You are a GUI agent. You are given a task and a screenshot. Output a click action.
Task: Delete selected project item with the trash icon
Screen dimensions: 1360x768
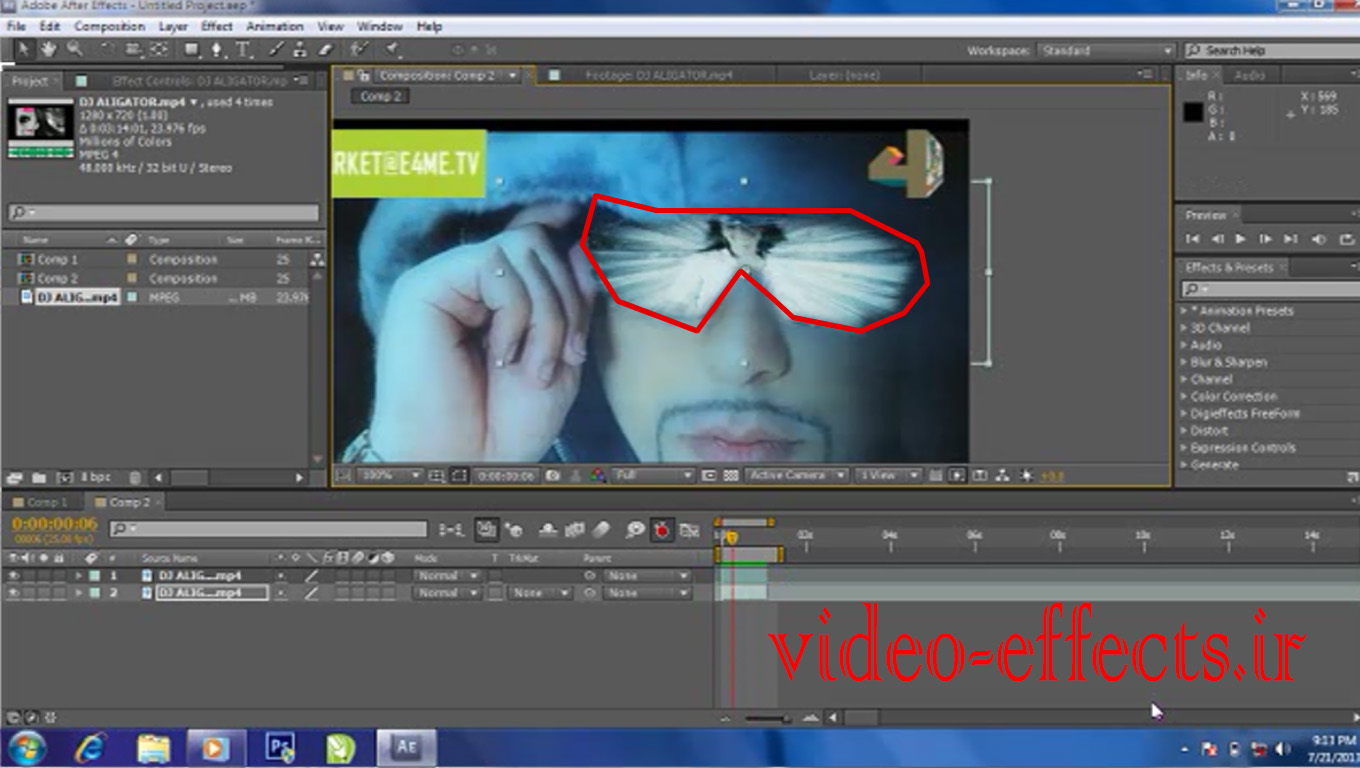135,478
